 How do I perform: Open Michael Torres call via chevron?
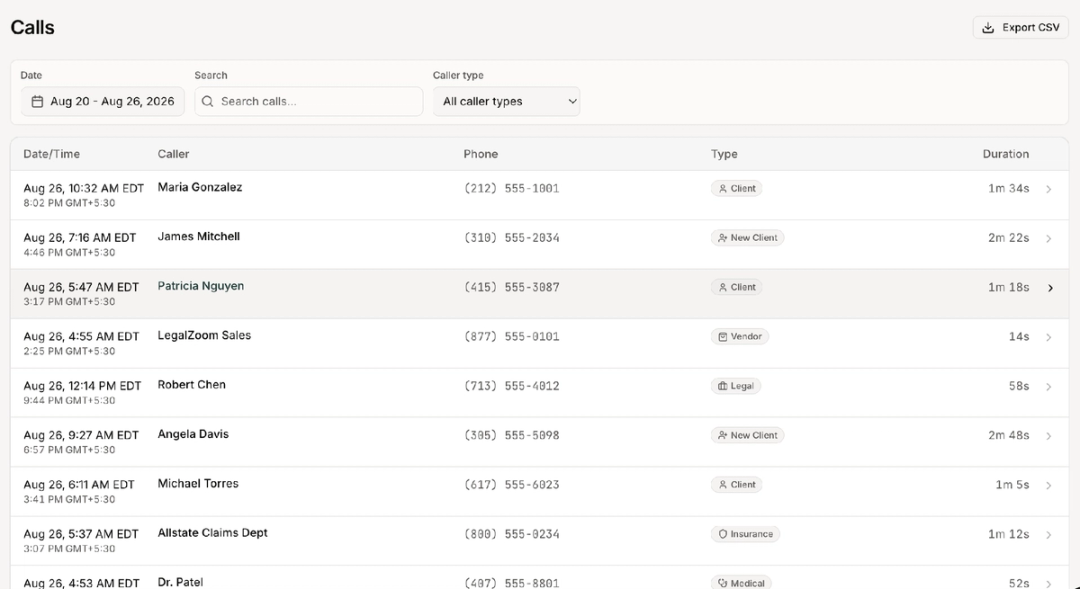(1049, 486)
